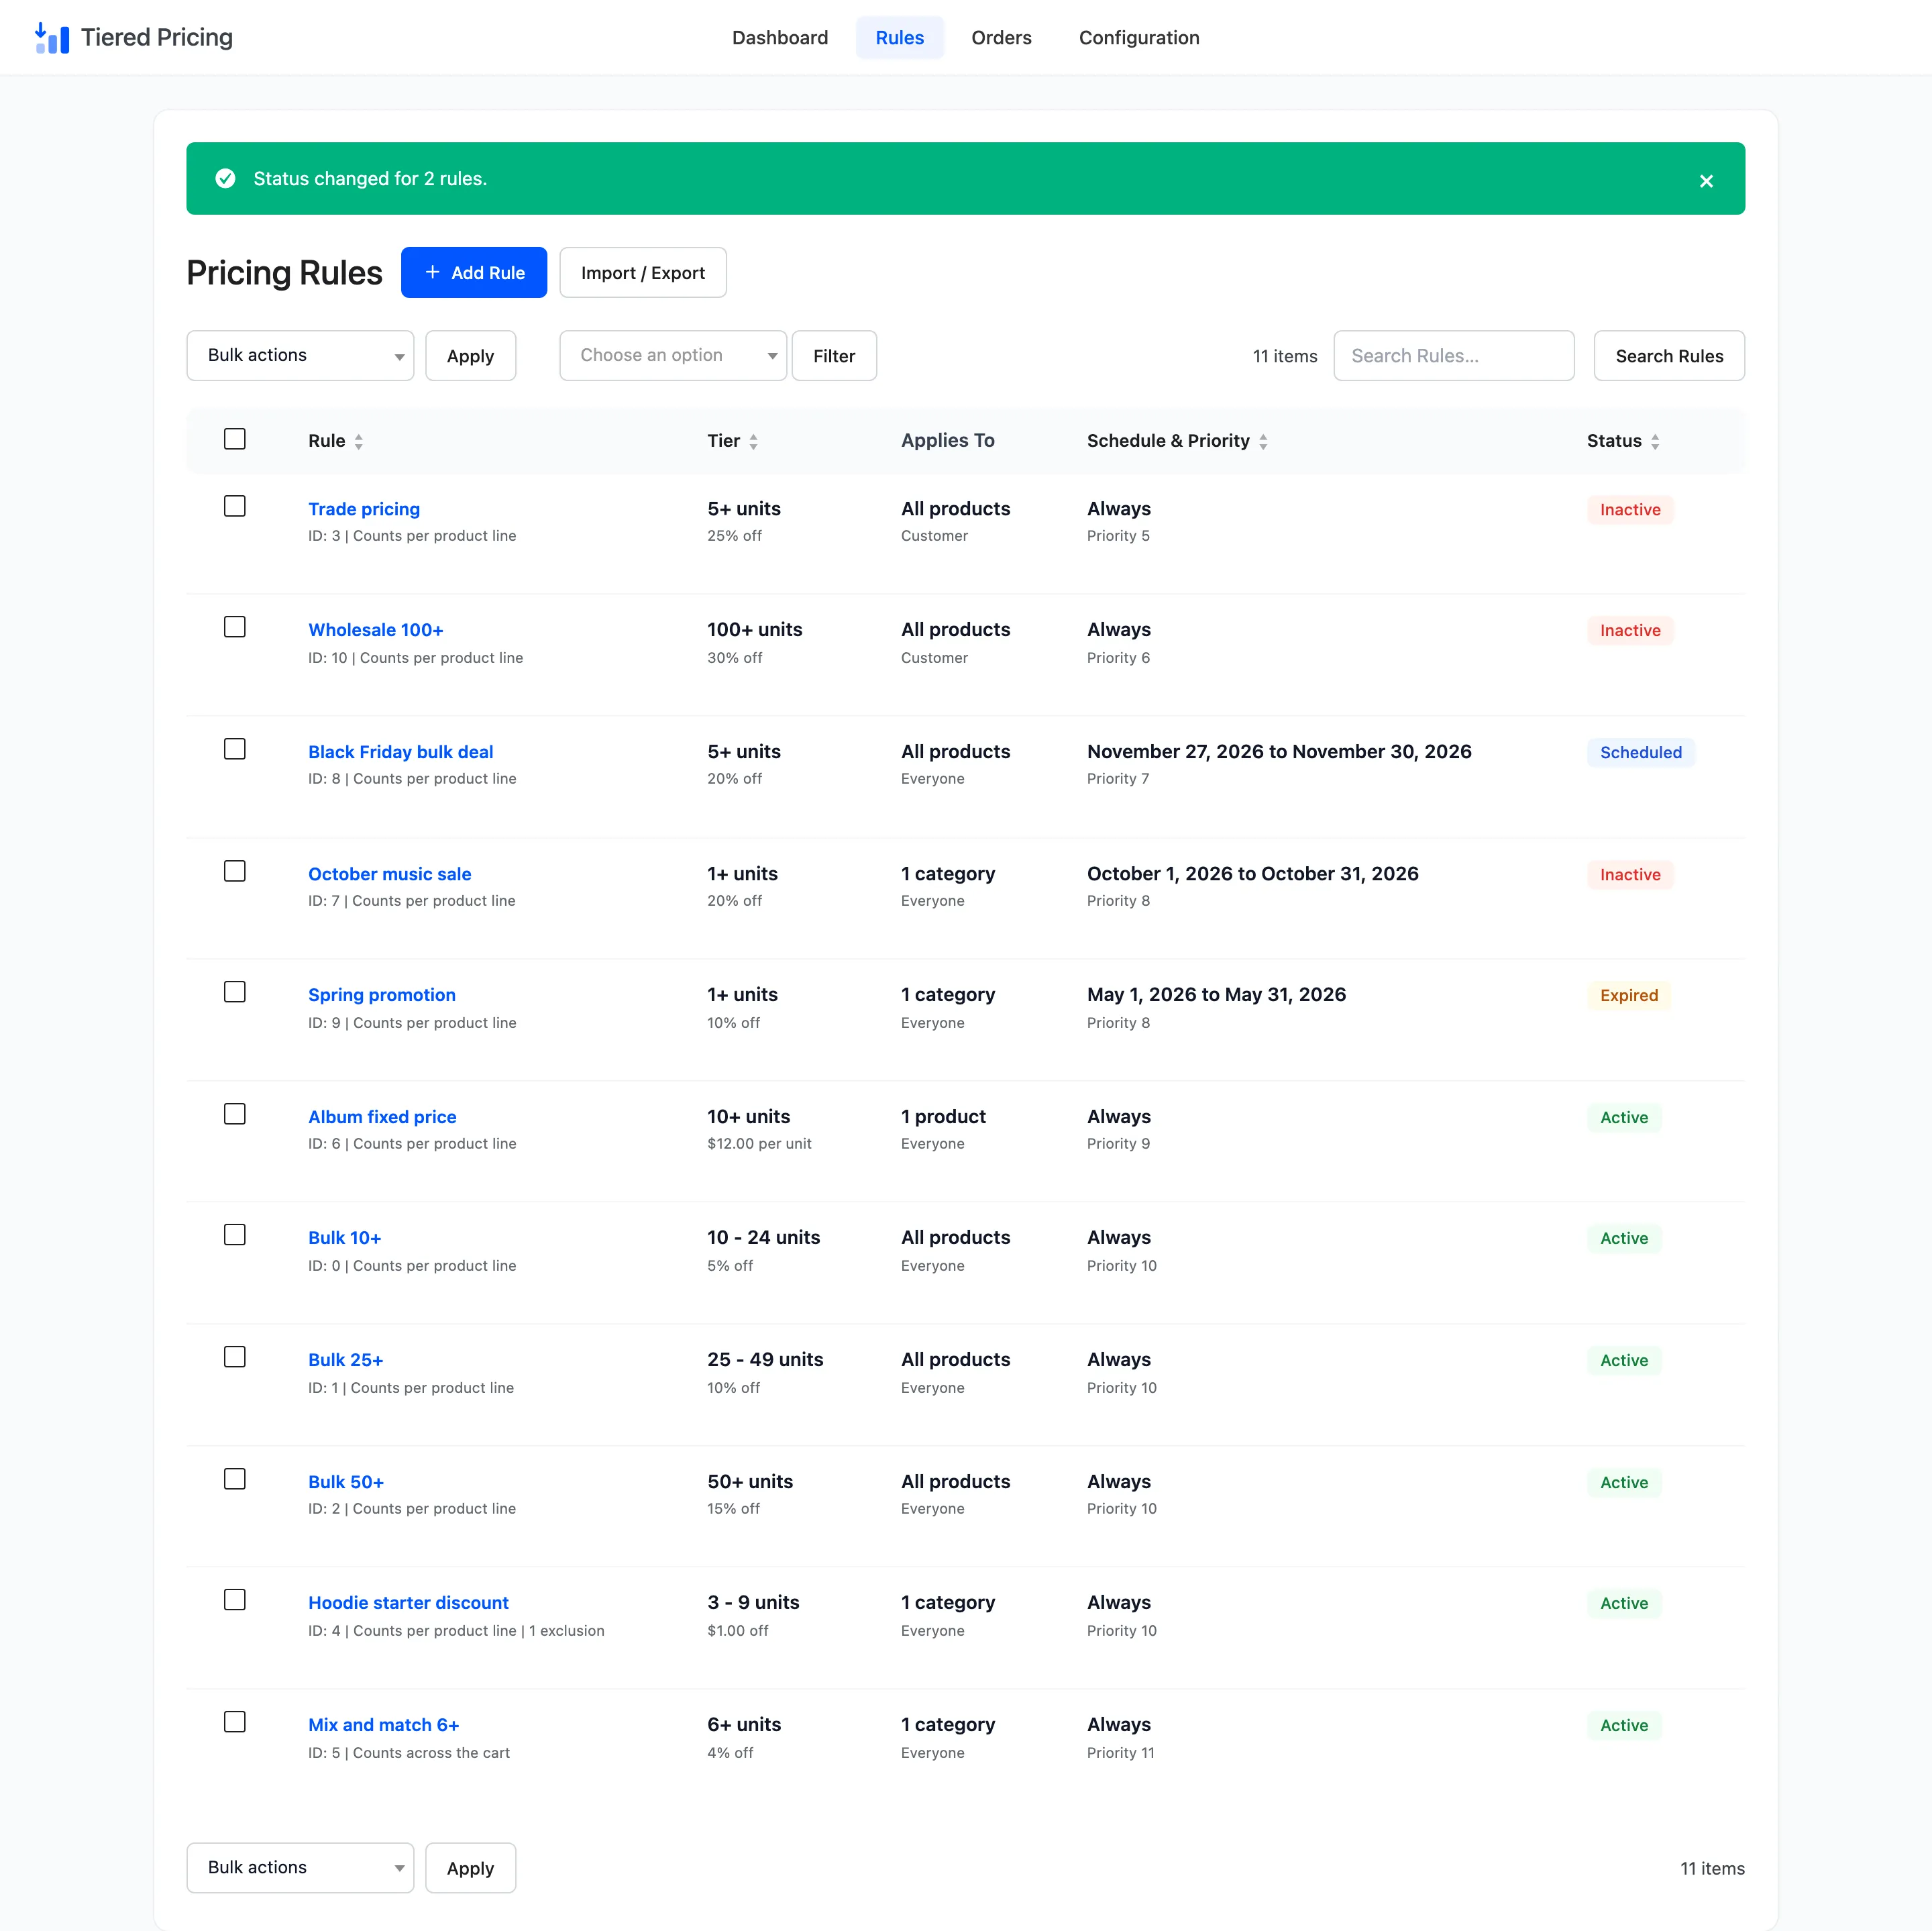The height and width of the screenshot is (1931, 1932).
Task: Sort by Status column arrows
Action: 1655,441
